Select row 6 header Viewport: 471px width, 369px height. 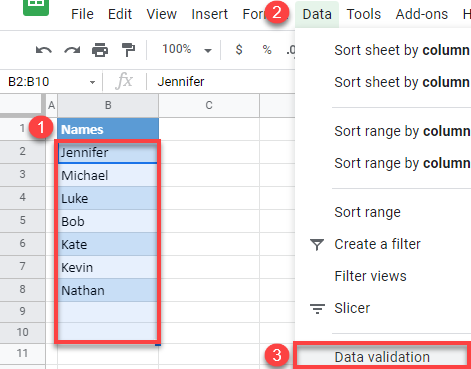click(x=22, y=243)
